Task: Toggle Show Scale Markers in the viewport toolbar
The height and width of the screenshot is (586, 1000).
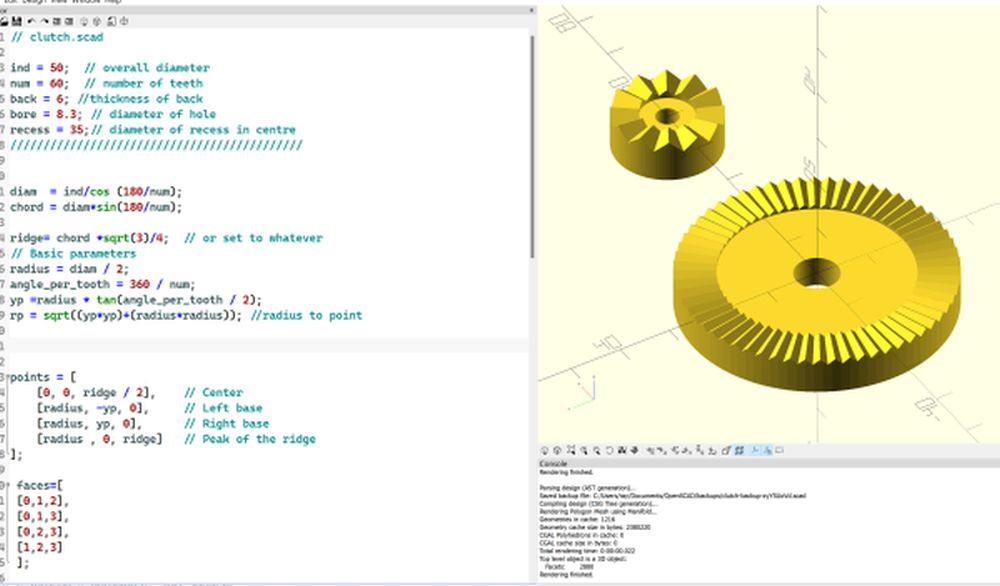Action: tap(767, 451)
